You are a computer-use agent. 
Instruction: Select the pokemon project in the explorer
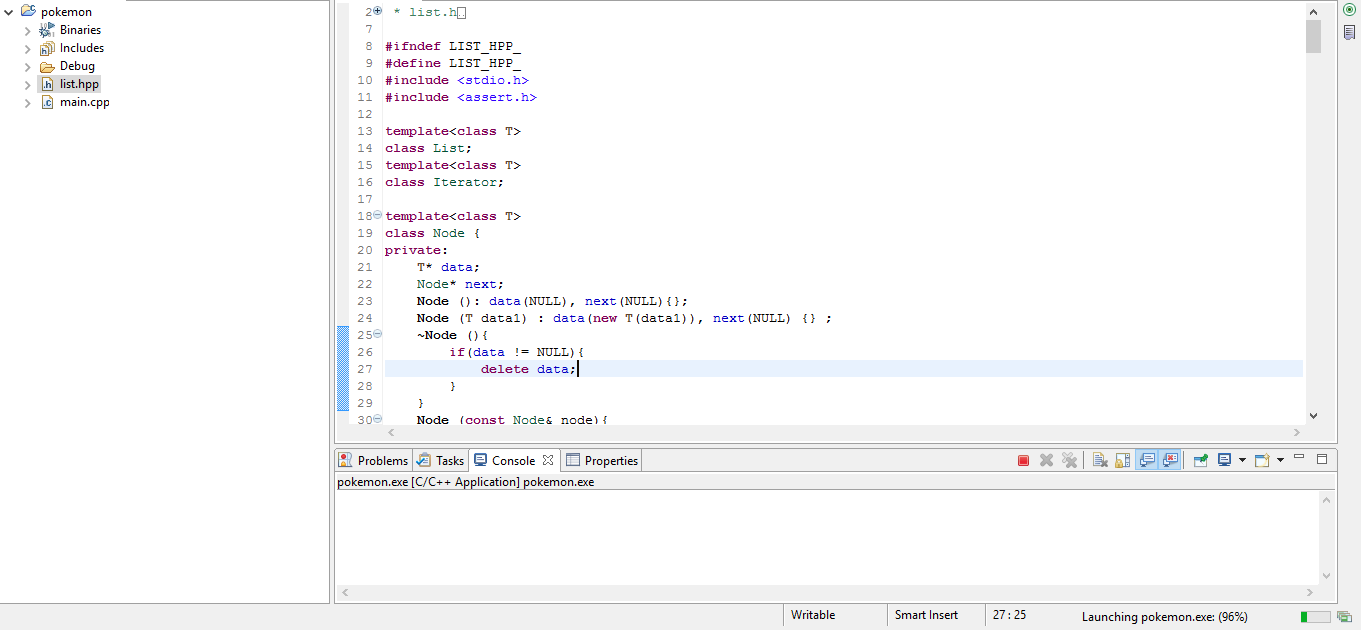(66, 12)
